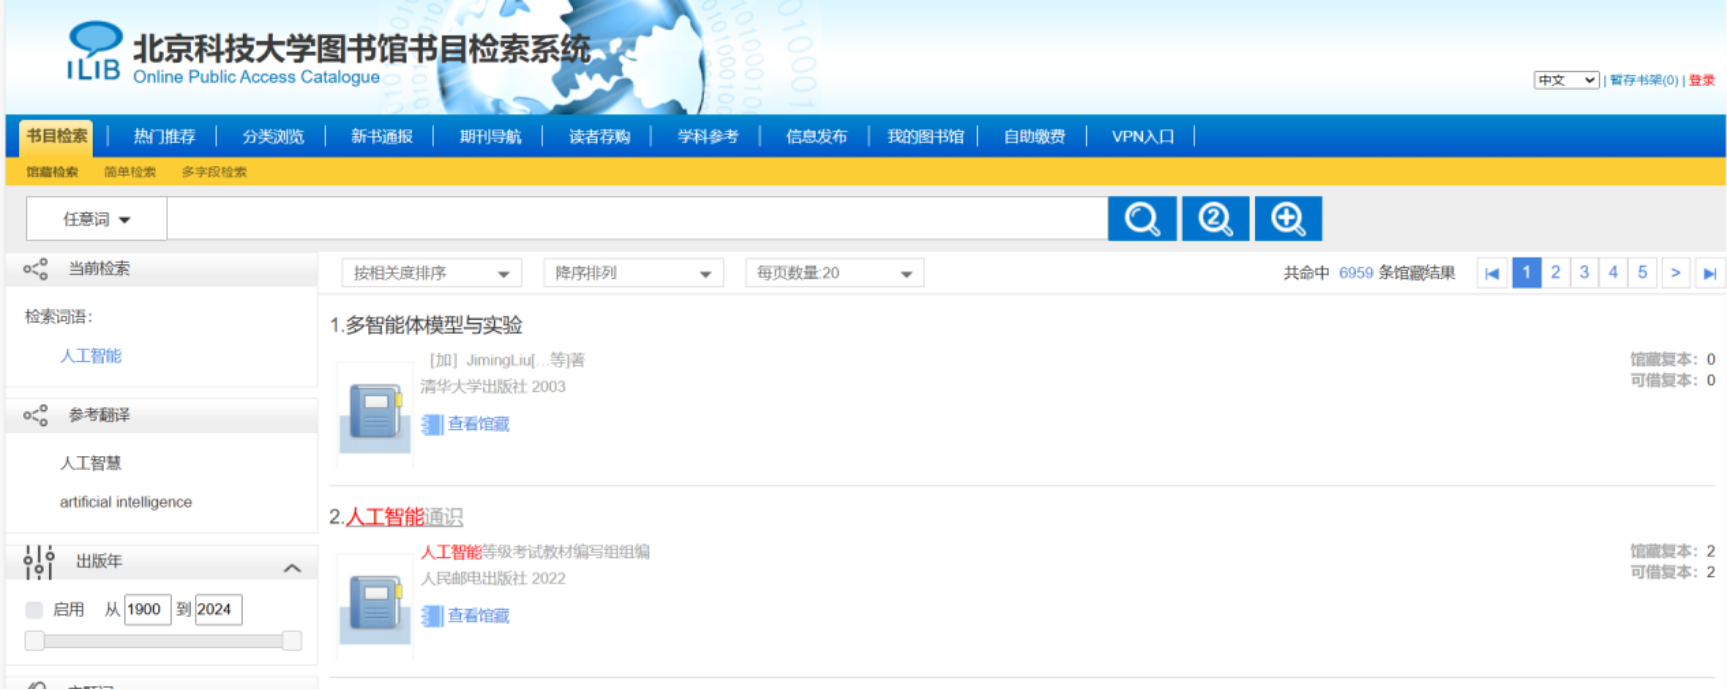Click the main search text input field

[637, 219]
